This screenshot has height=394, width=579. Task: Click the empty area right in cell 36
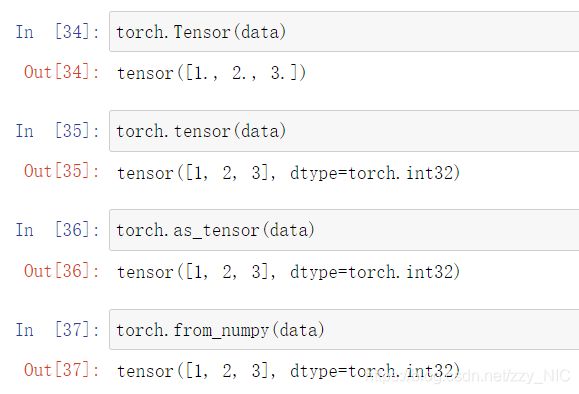tap(447, 230)
